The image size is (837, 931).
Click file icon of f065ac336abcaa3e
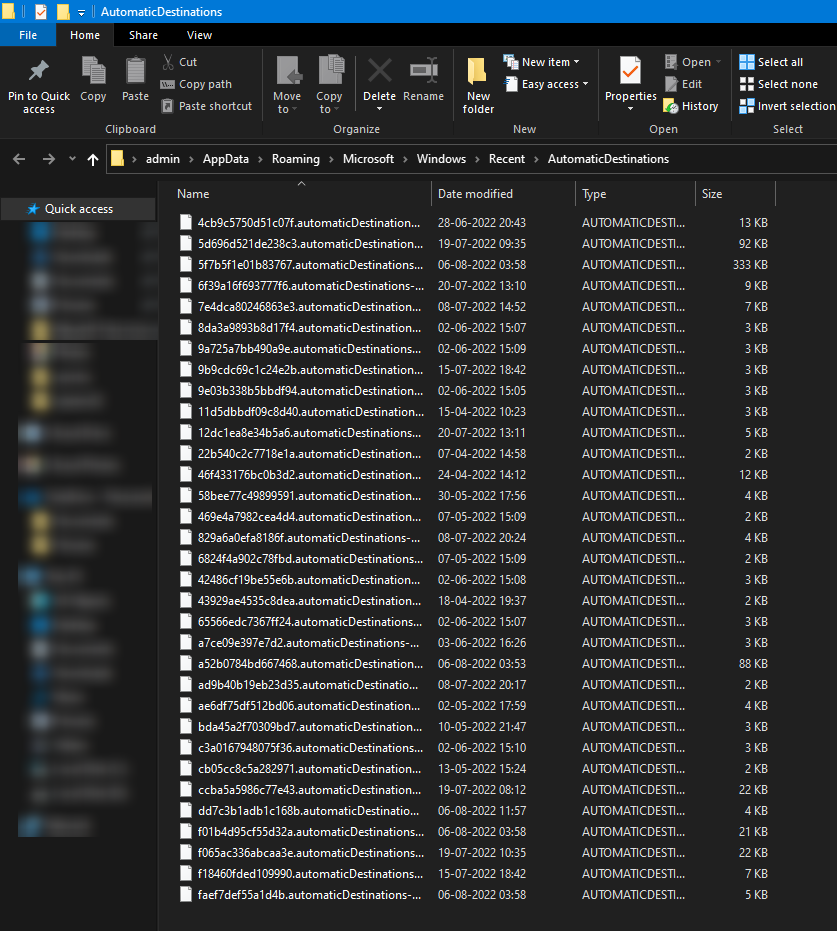click(x=186, y=853)
